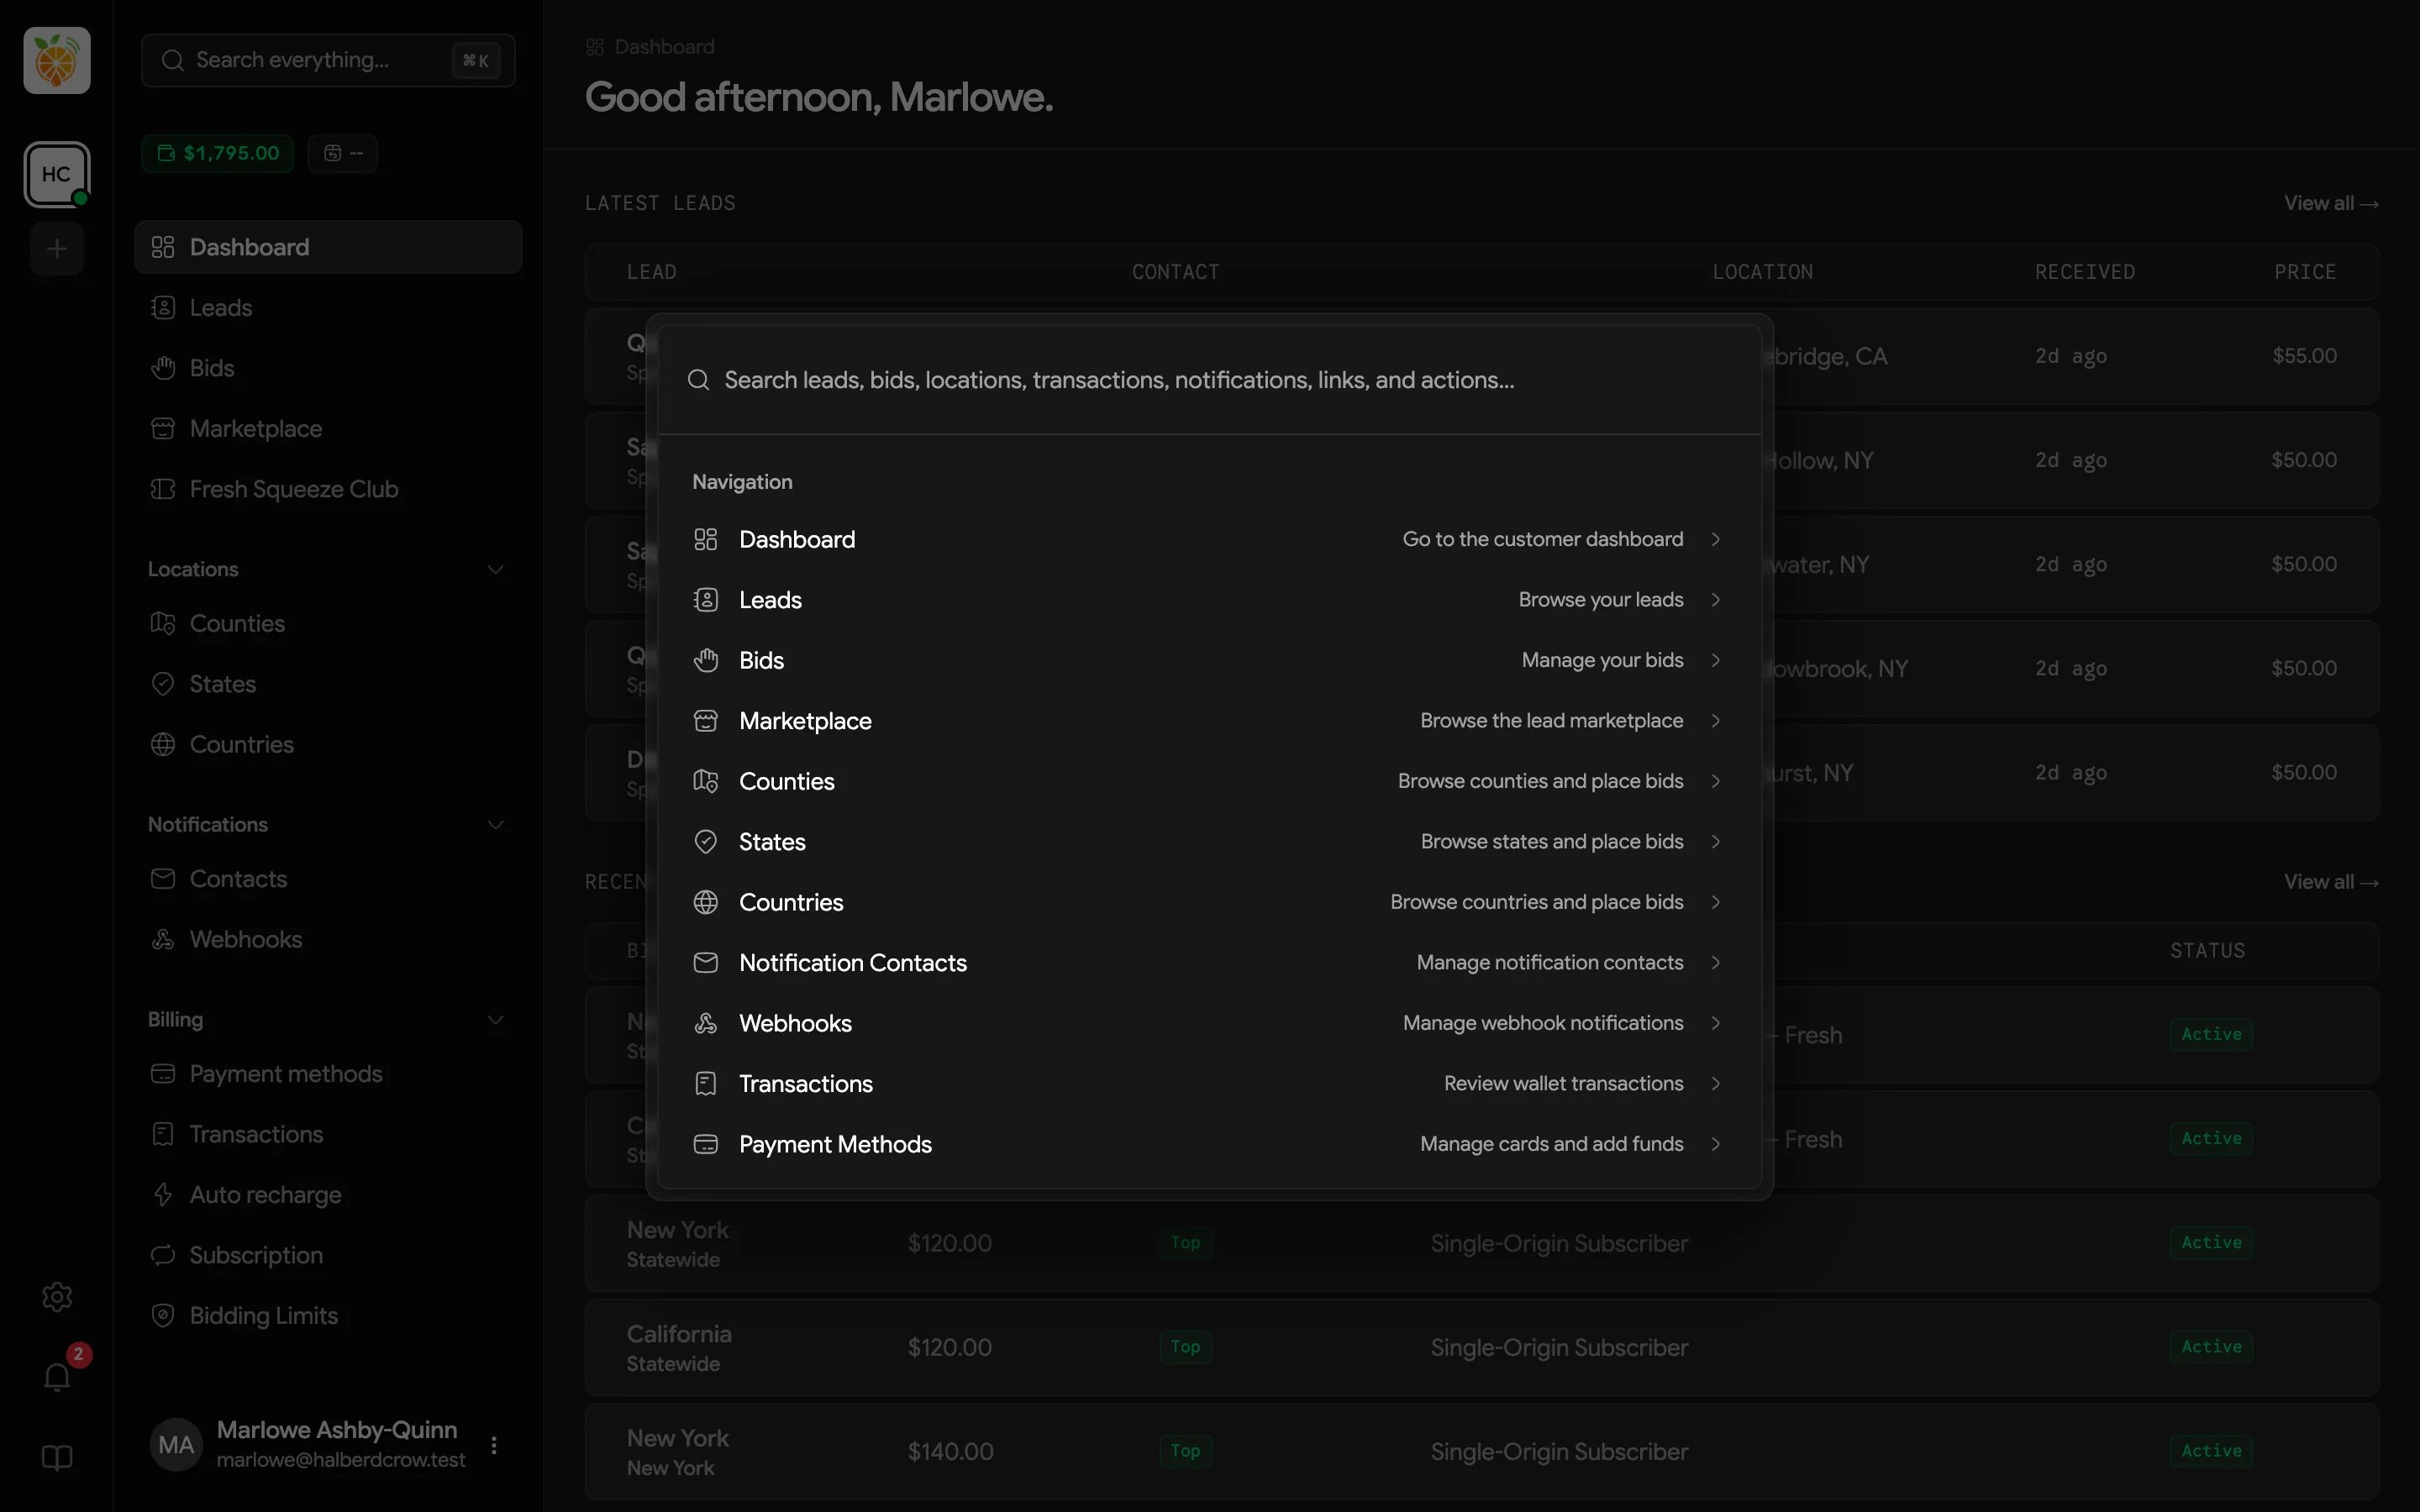Open the documentation book icon
This screenshot has height=1512, width=2420.
pyautogui.click(x=57, y=1458)
